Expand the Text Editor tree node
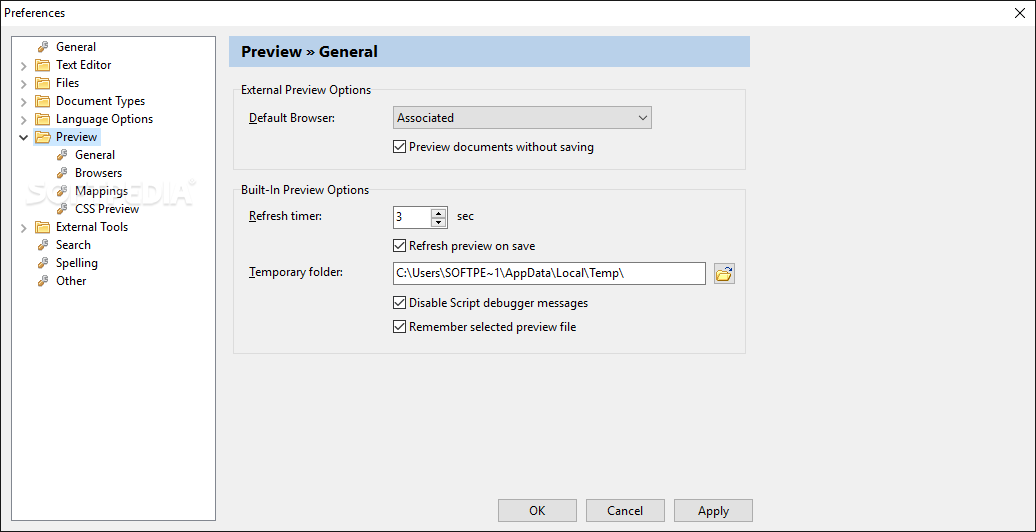This screenshot has width=1036, height=532. pos(24,65)
